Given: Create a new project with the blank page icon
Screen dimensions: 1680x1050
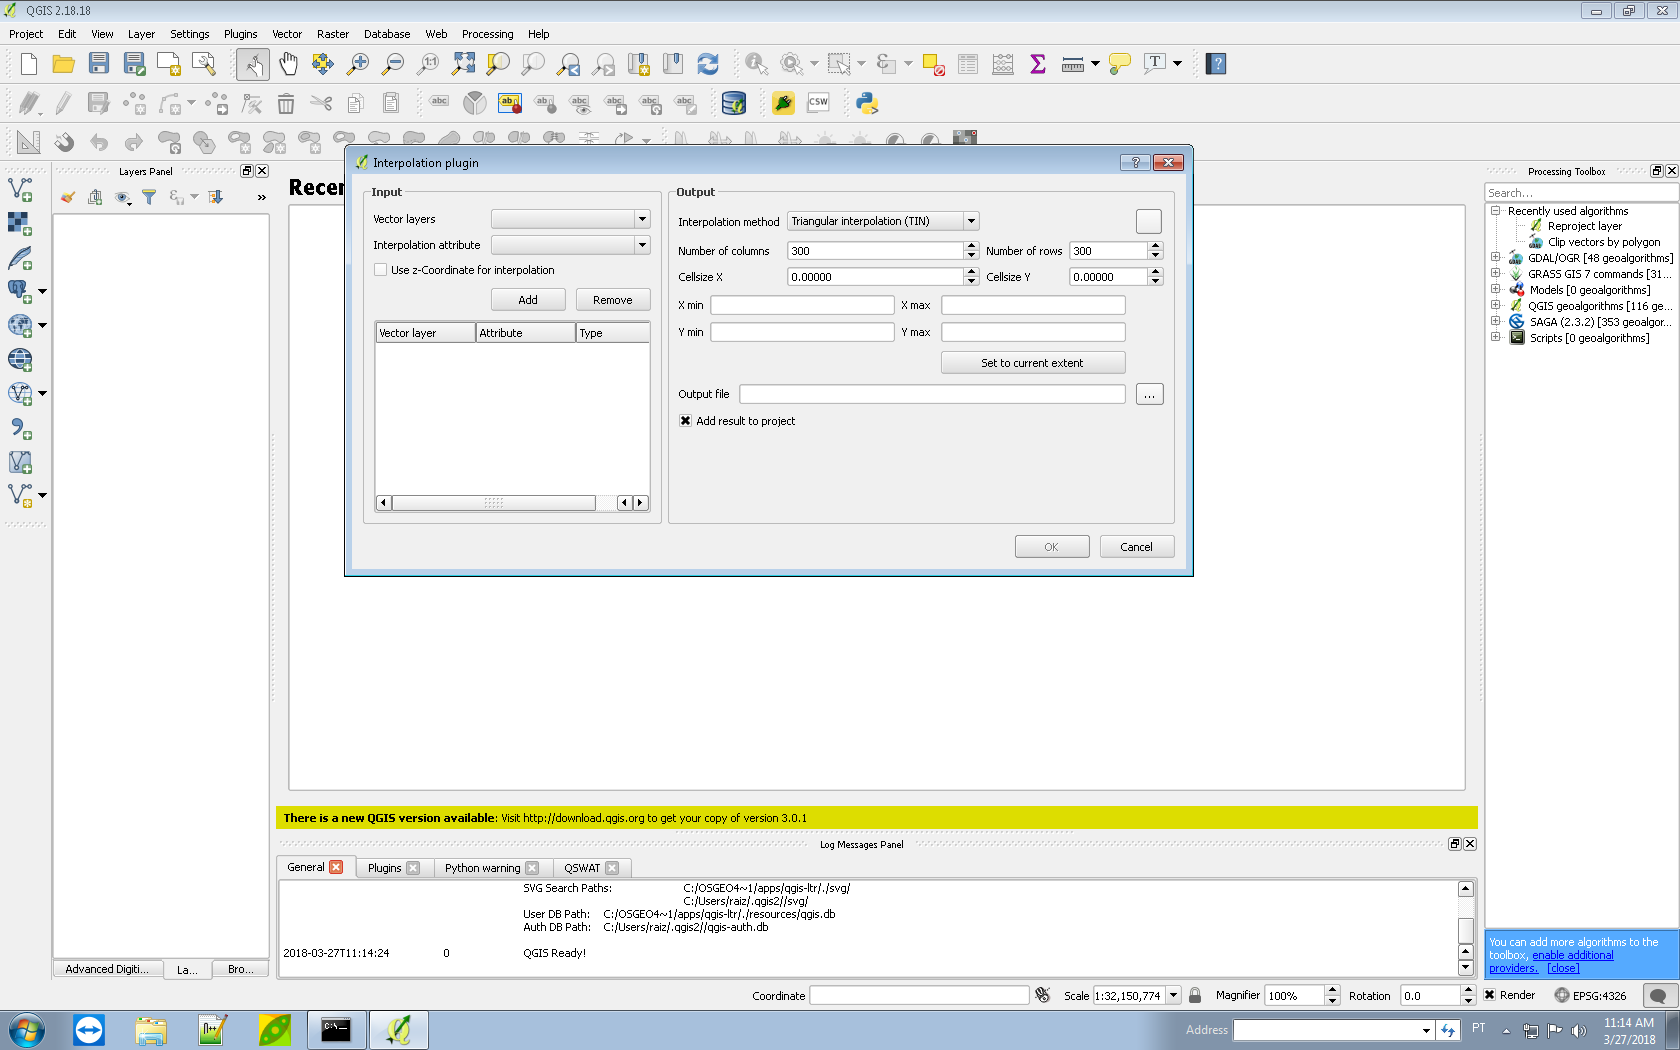Looking at the screenshot, I should pyautogui.click(x=28, y=64).
